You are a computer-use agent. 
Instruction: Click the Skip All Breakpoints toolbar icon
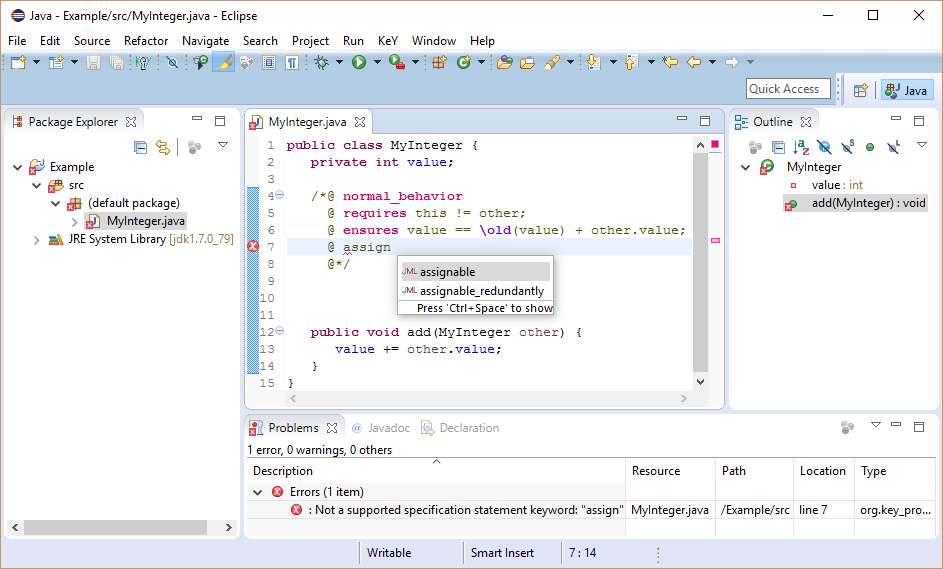(172, 62)
